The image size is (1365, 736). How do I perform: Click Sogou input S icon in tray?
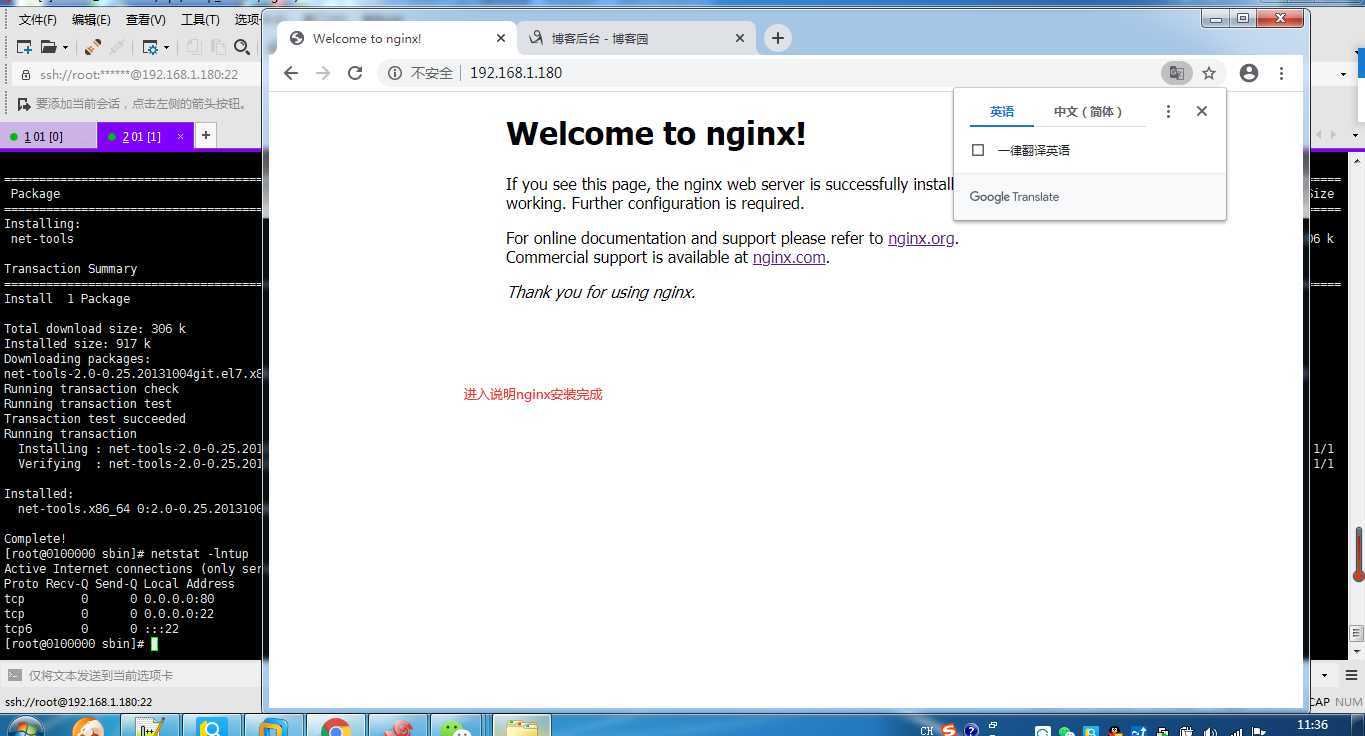click(x=949, y=731)
